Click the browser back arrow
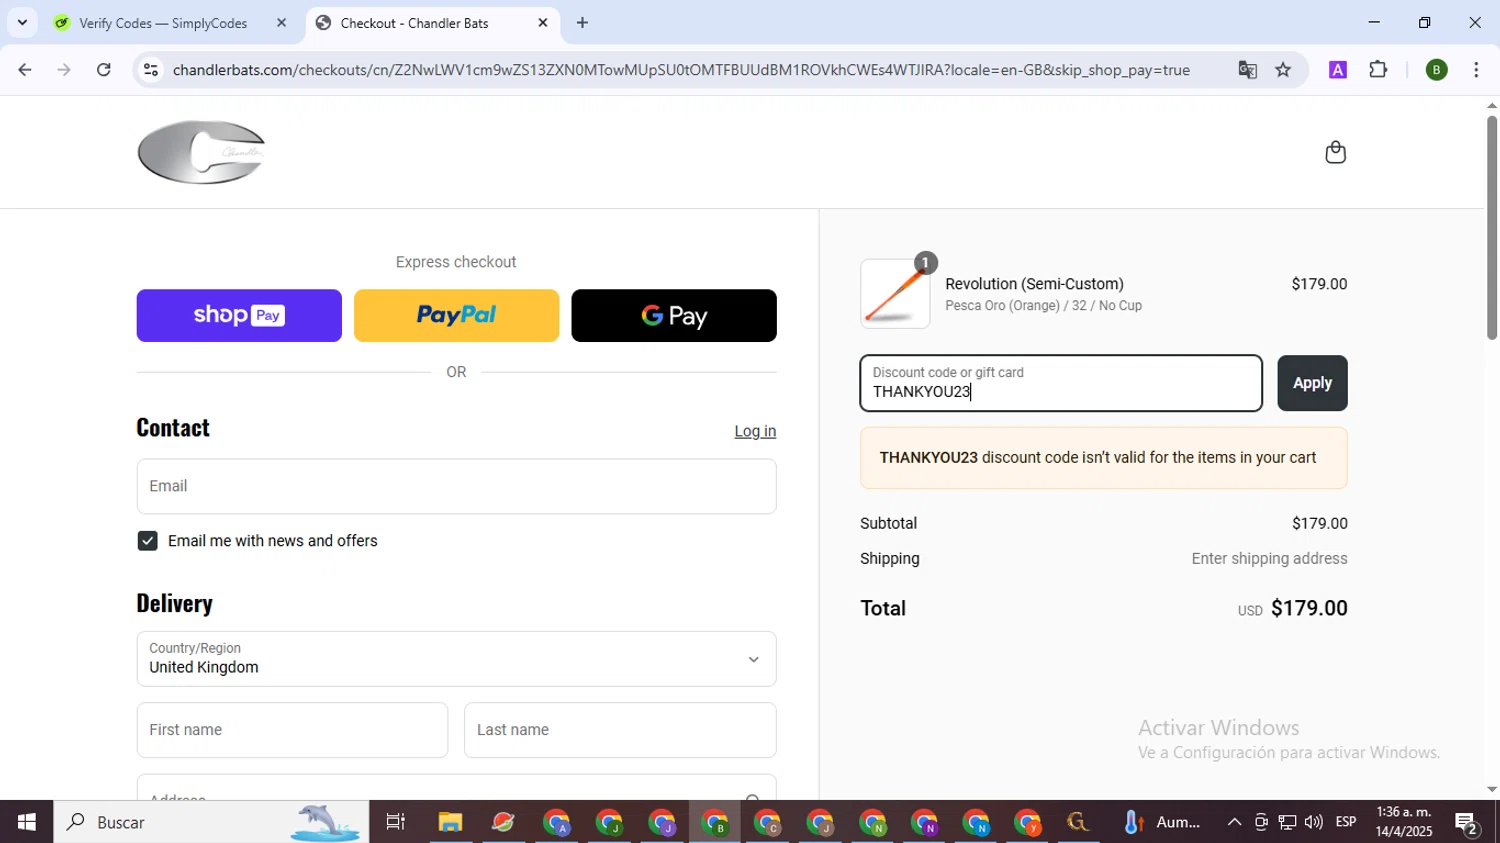This screenshot has height=843, width=1500. point(24,70)
